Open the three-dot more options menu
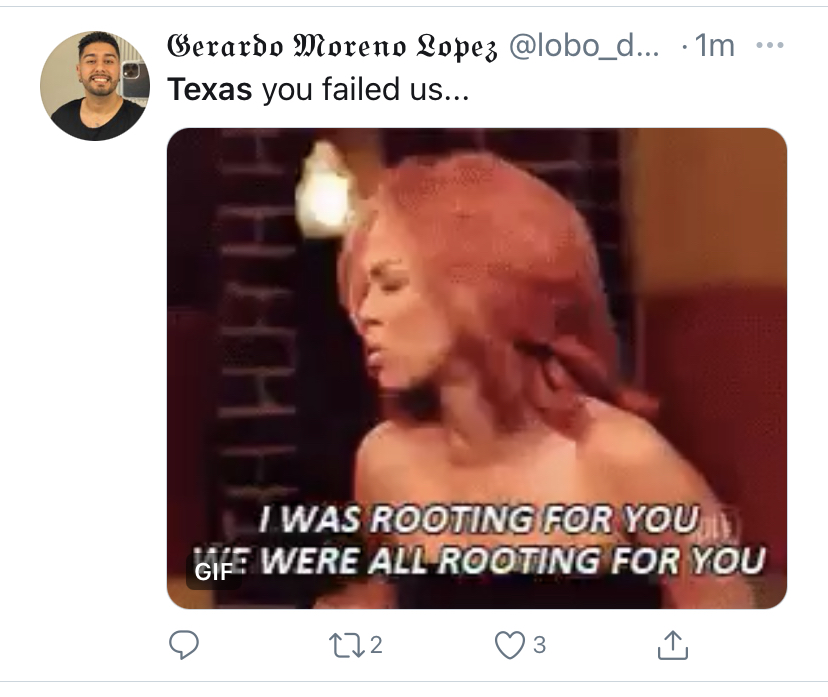The width and height of the screenshot is (828, 697). pos(769,45)
